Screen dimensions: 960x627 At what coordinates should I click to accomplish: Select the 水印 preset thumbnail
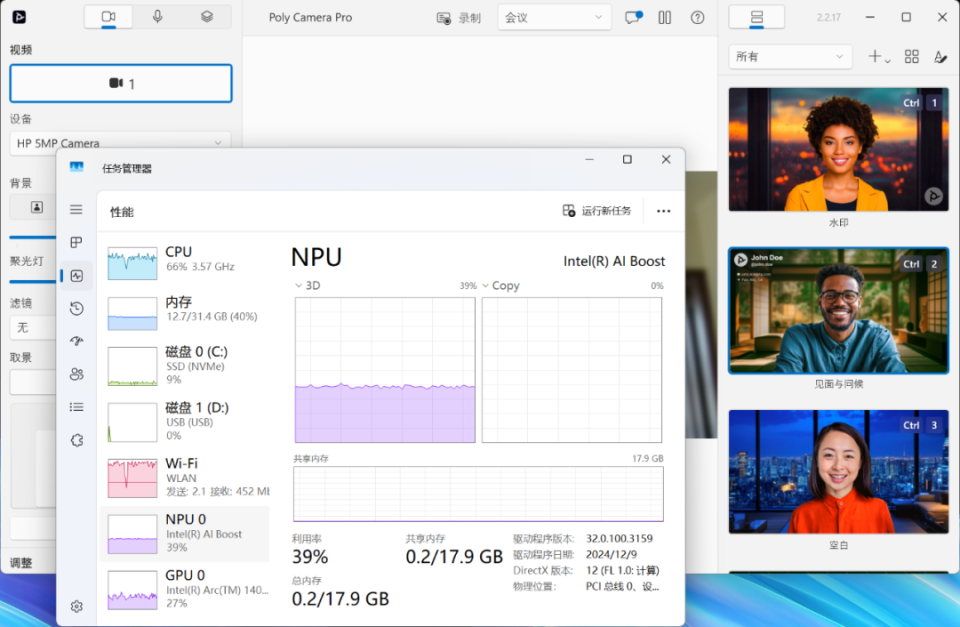point(839,149)
